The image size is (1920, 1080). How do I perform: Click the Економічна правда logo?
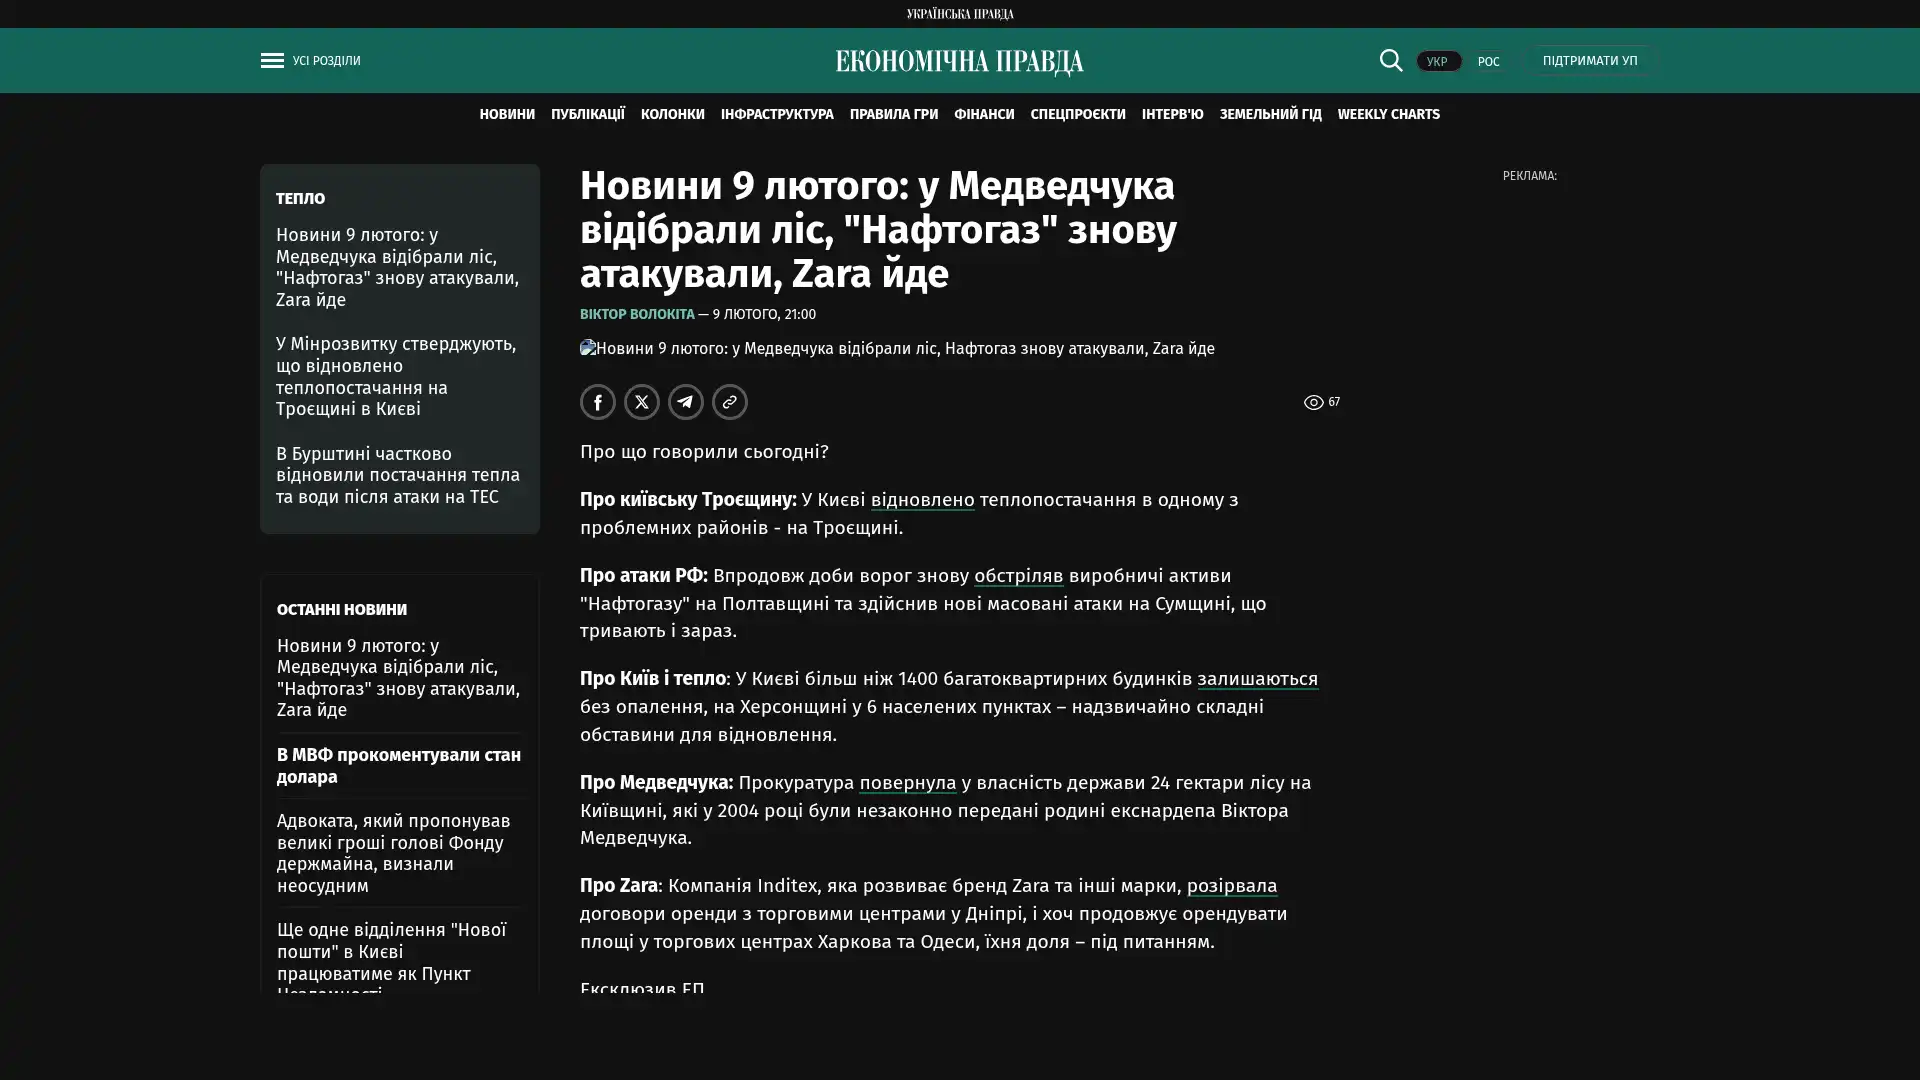point(959,62)
